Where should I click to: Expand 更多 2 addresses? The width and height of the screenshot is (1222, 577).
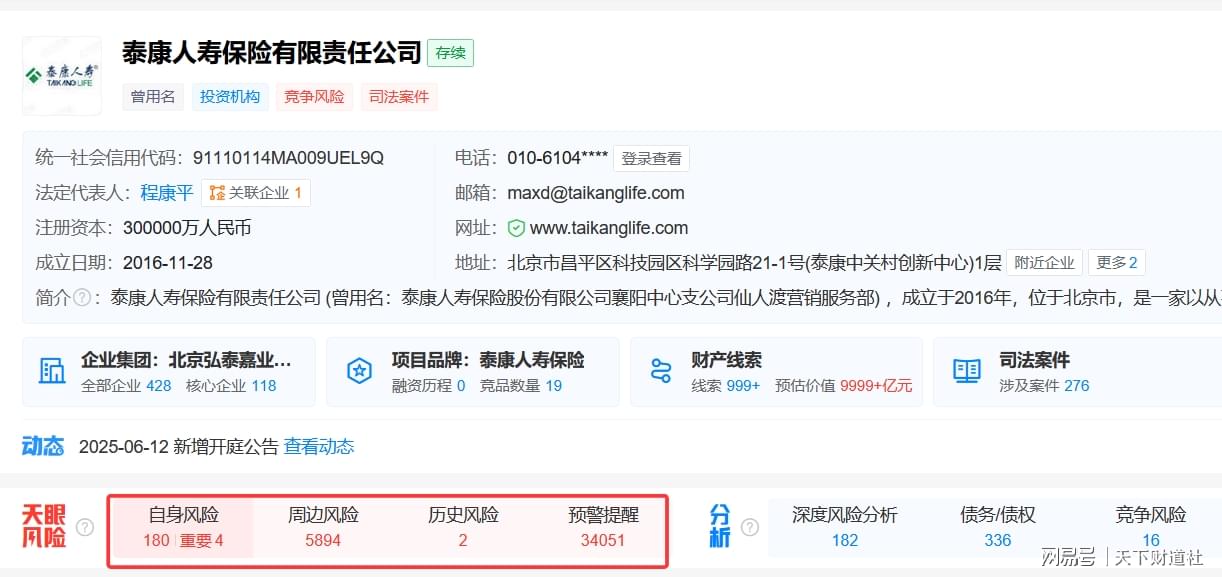pyautogui.click(x=1117, y=263)
